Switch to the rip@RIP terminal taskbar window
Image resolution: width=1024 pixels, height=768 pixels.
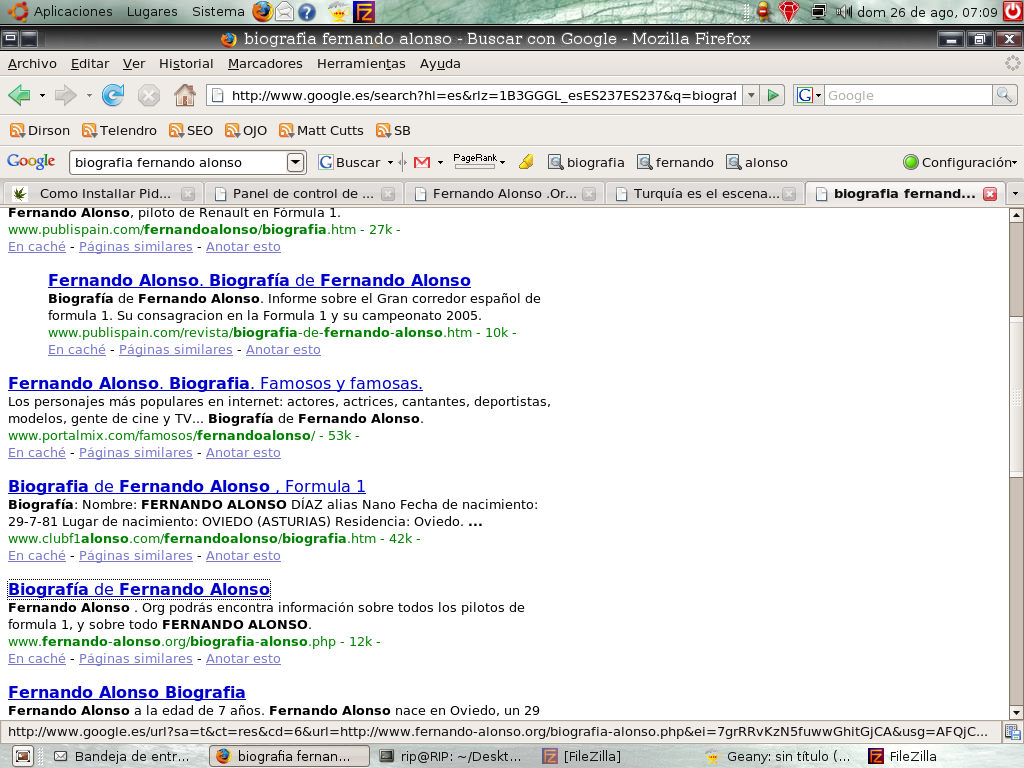click(453, 756)
